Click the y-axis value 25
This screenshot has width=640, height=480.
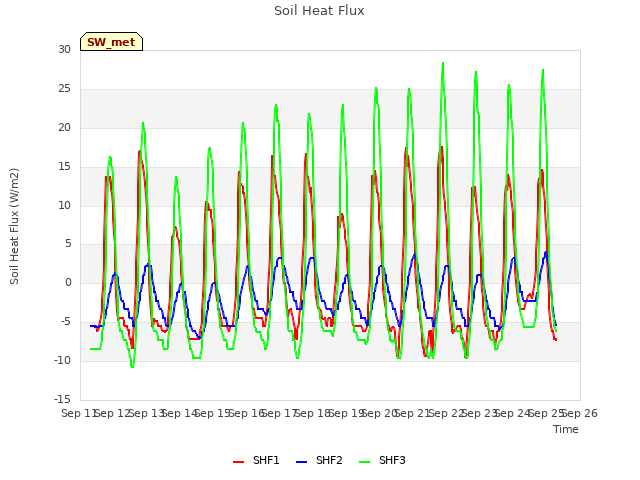pyautogui.click(x=64, y=89)
